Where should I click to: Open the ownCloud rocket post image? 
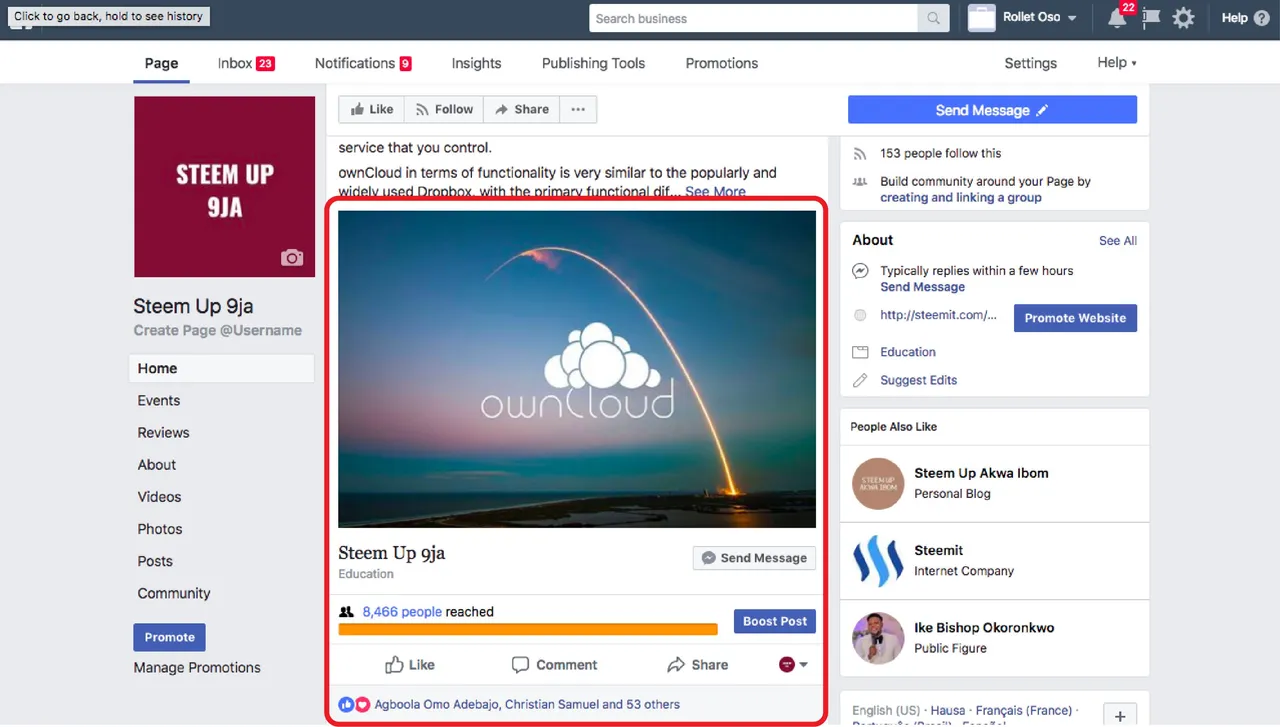577,368
